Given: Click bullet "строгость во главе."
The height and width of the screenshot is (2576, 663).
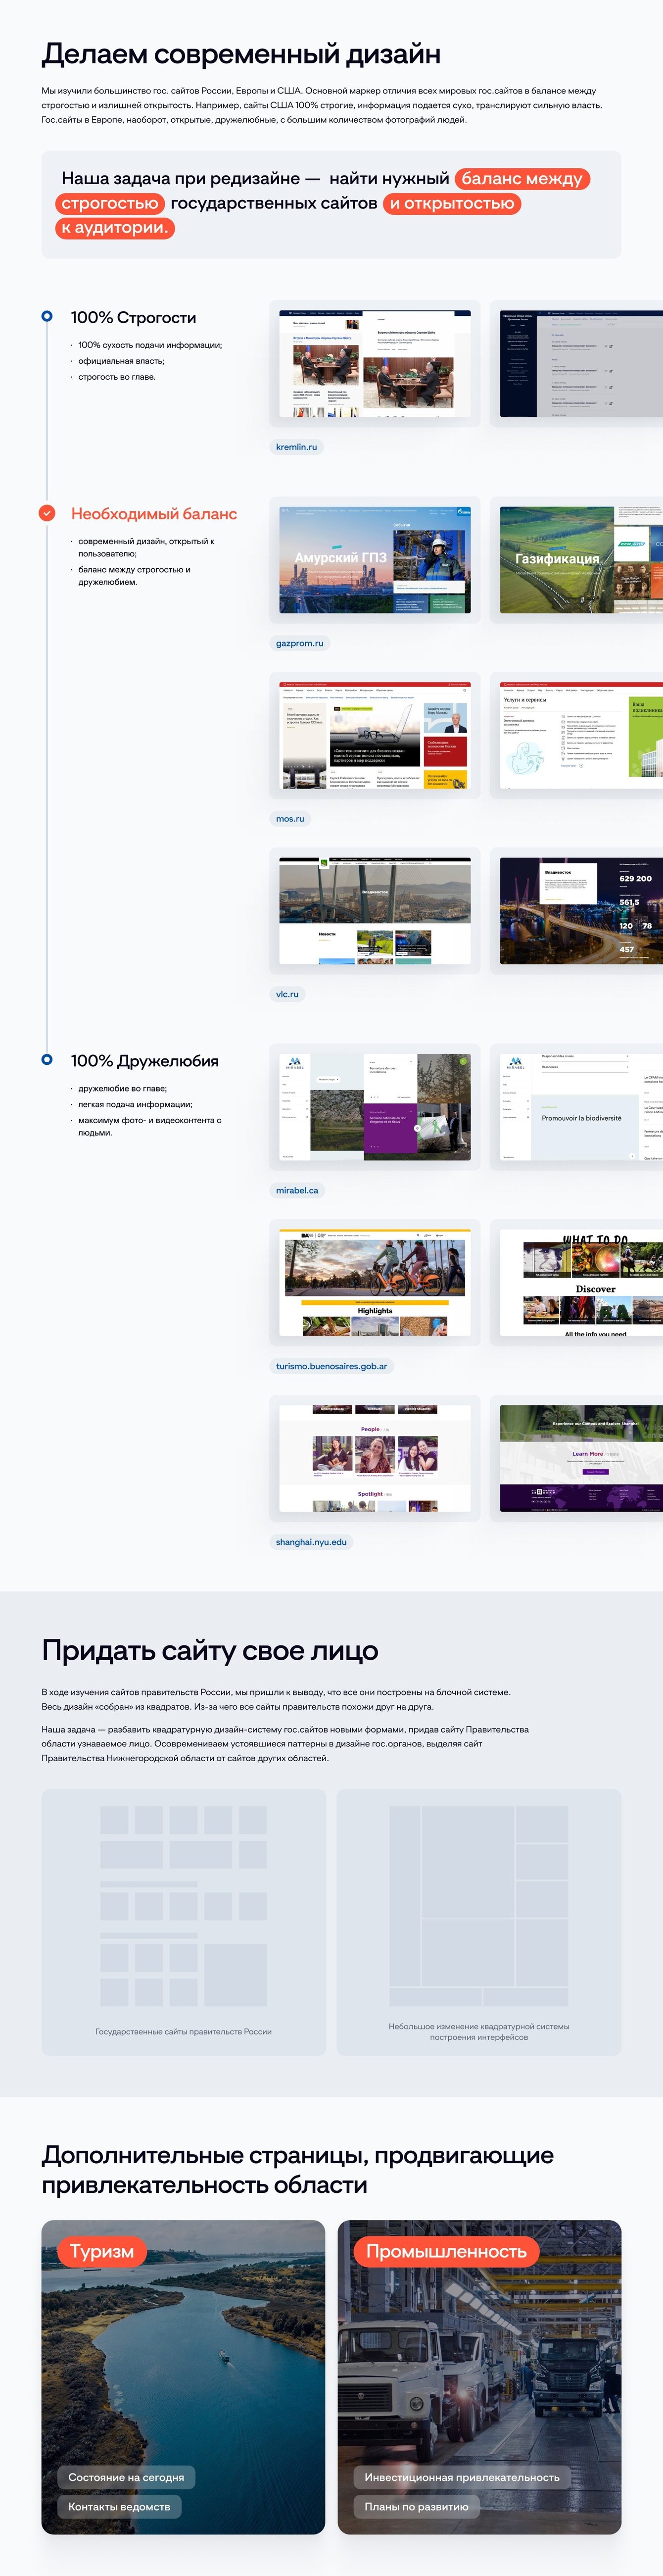Looking at the screenshot, I should (117, 377).
